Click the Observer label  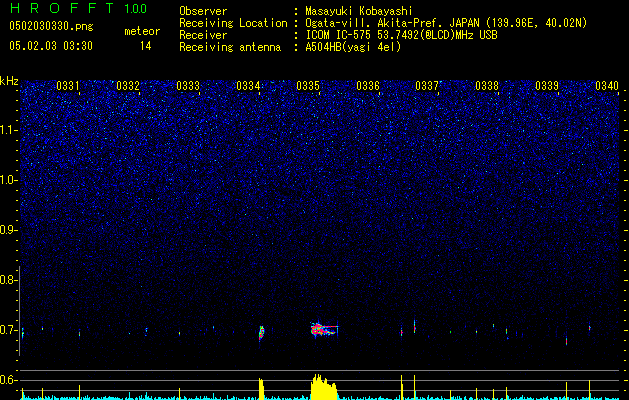(203, 11)
